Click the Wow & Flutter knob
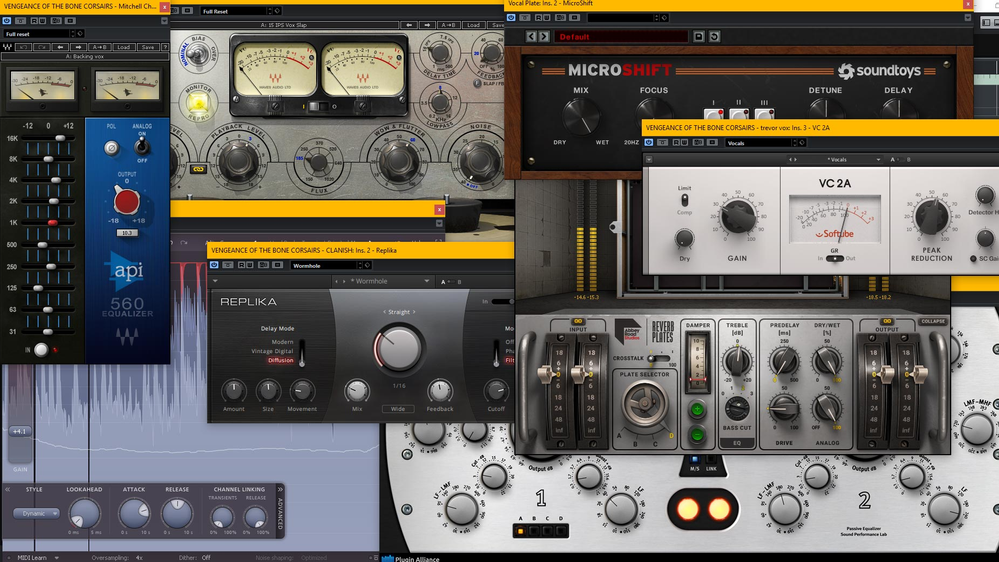 pyautogui.click(x=399, y=161)
